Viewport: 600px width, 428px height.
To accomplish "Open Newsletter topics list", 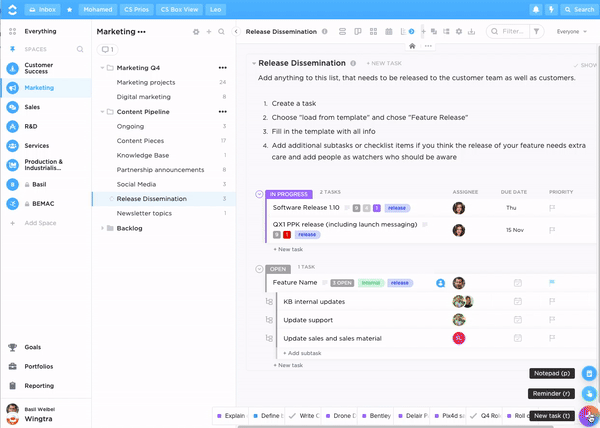I will (x=144, y=213).
